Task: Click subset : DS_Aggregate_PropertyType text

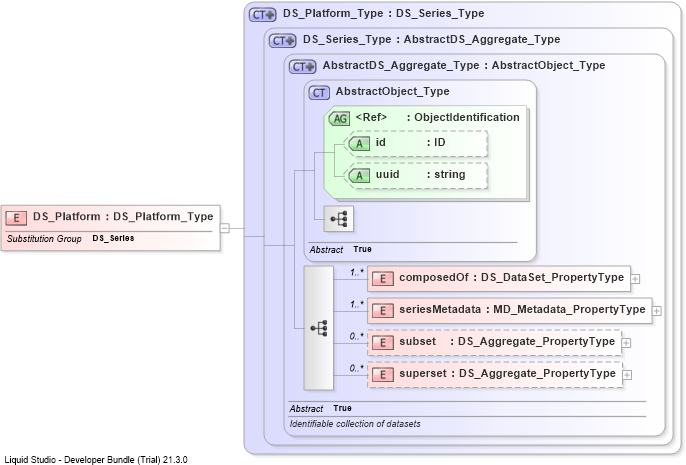Action: click(x=507, y=341)
